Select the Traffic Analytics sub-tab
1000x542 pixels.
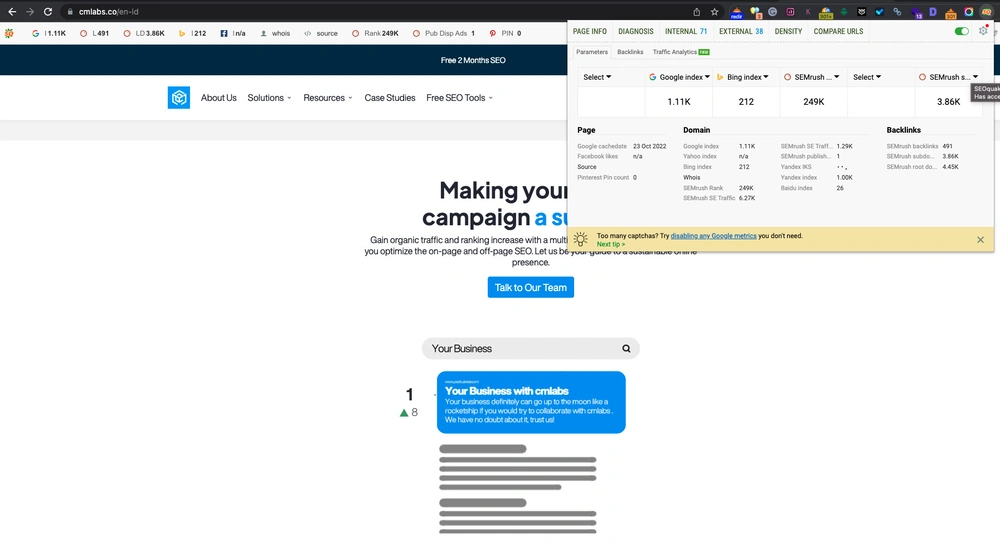tap(680, 52)
